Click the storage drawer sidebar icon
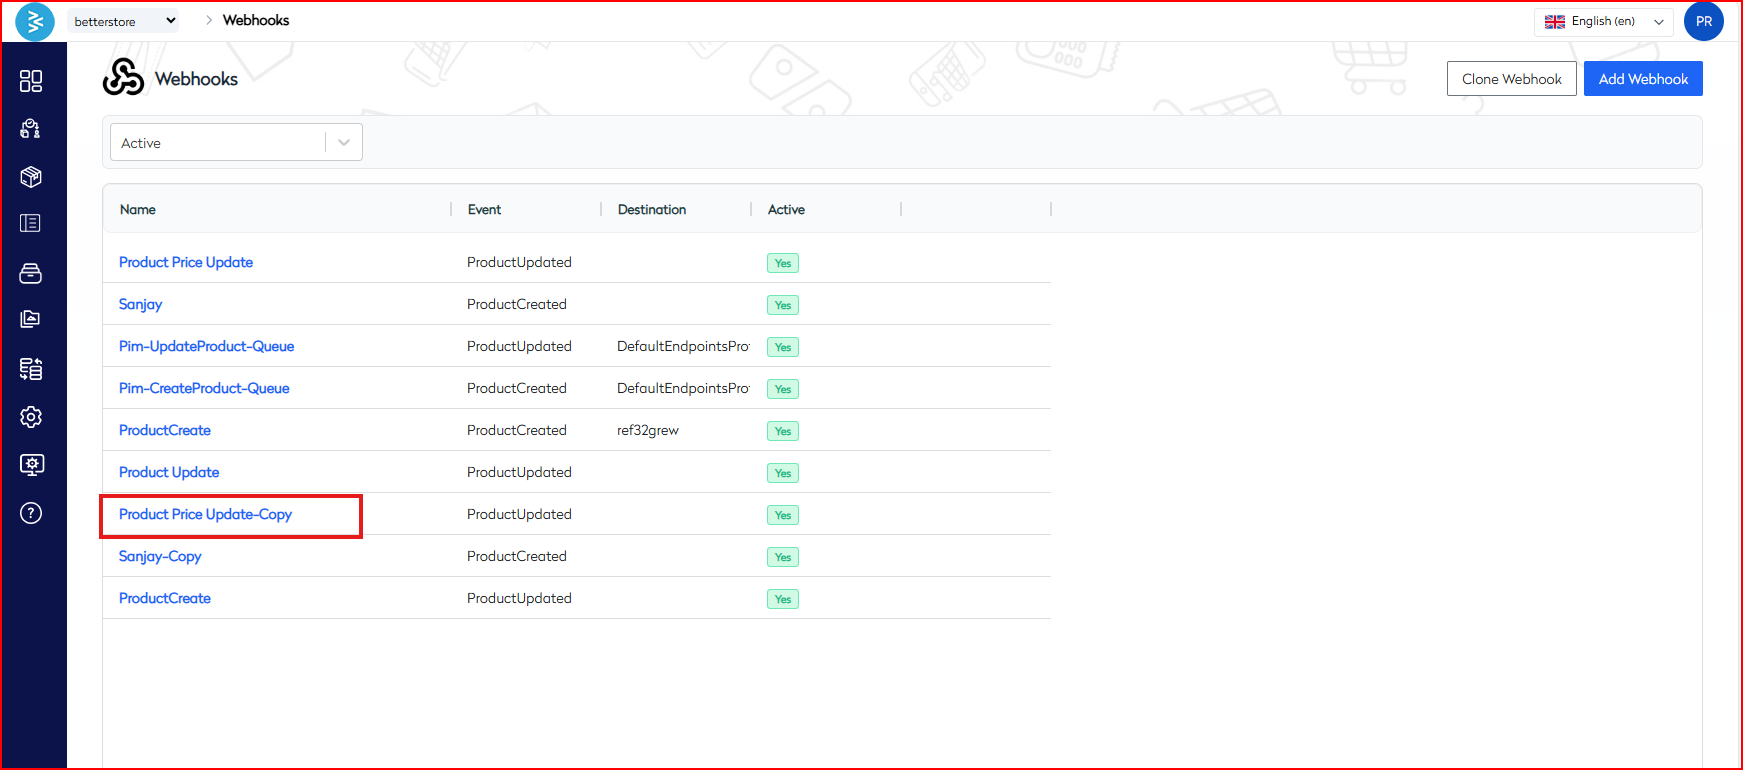The width and height of the screenshot is (1743, 770). pos(31,273)
